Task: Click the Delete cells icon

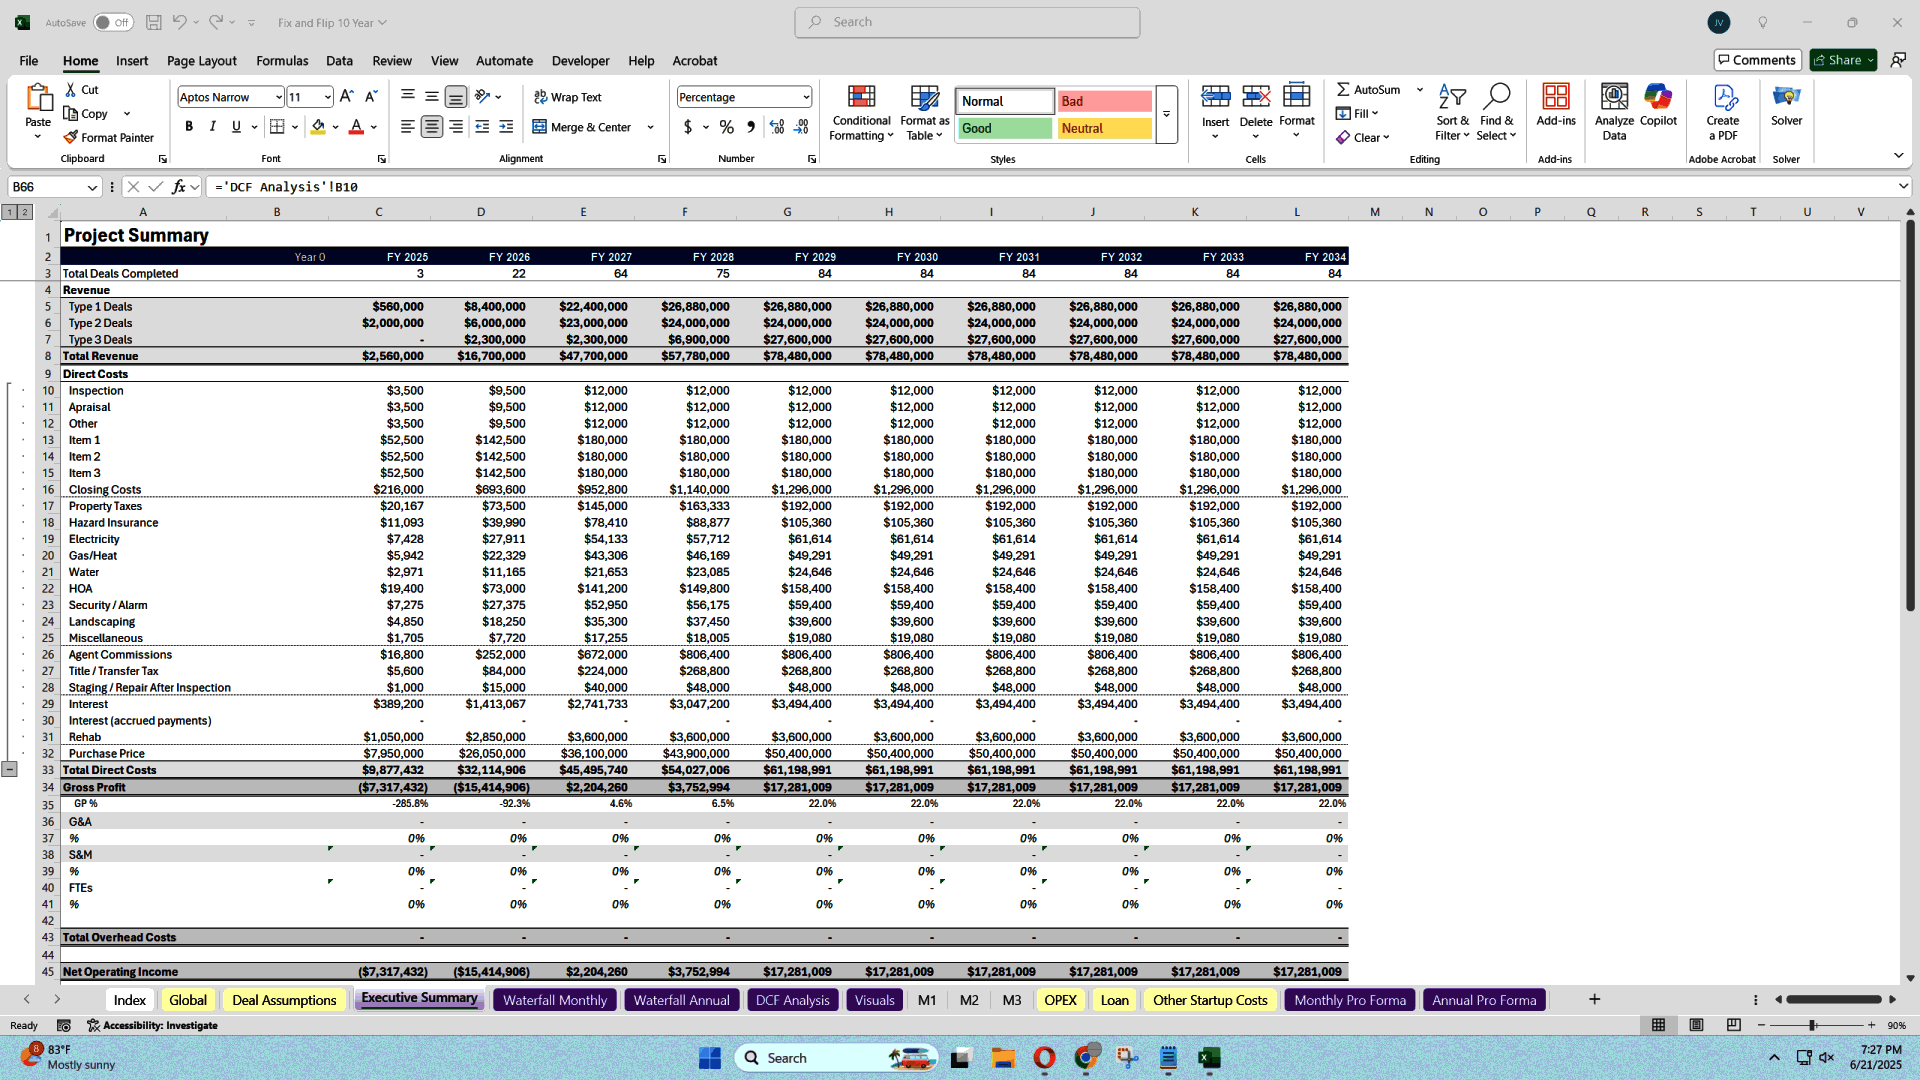Action: pos(1256,97)
